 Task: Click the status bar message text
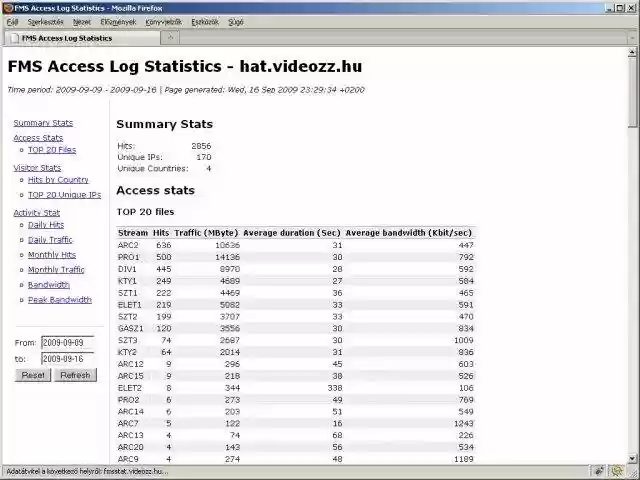pyautogui.click(x=87, y=471)
